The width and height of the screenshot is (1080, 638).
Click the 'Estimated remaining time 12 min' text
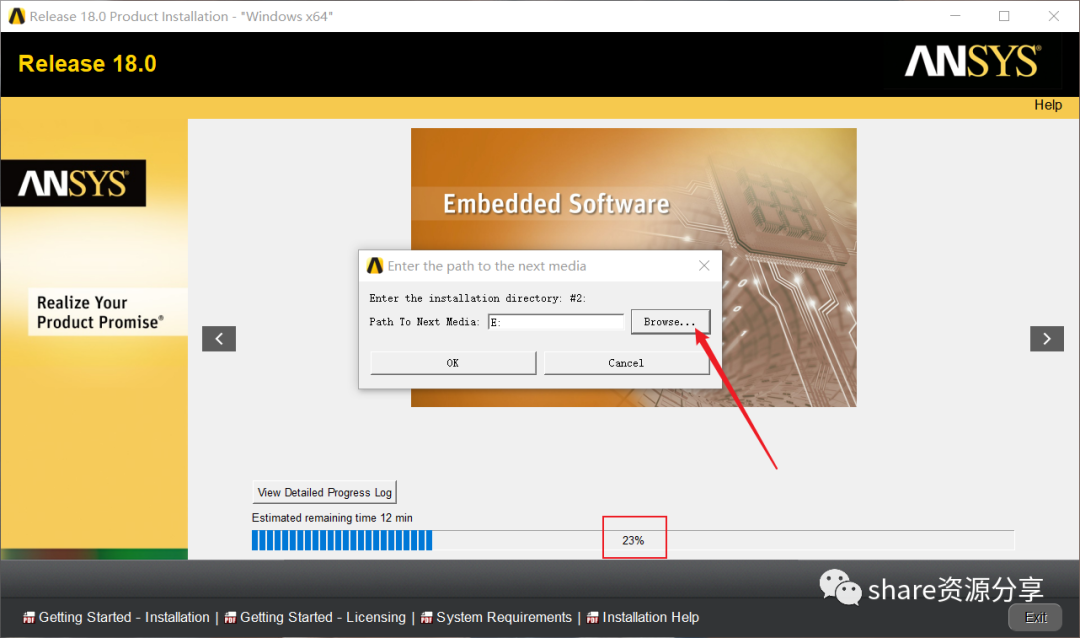tap(332, 517)
